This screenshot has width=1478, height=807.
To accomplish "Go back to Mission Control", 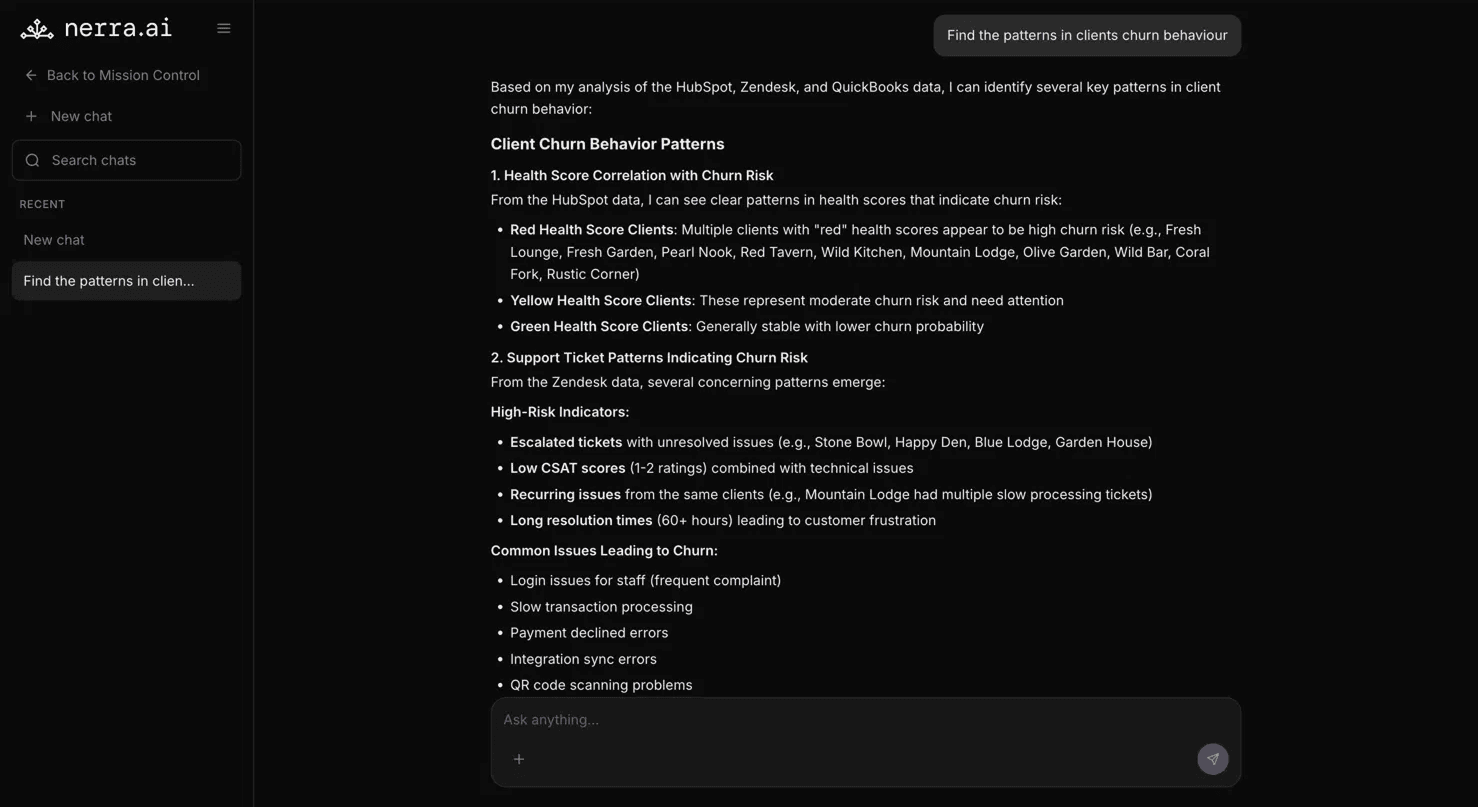I will pyautogui.click(x=112, y=75).
